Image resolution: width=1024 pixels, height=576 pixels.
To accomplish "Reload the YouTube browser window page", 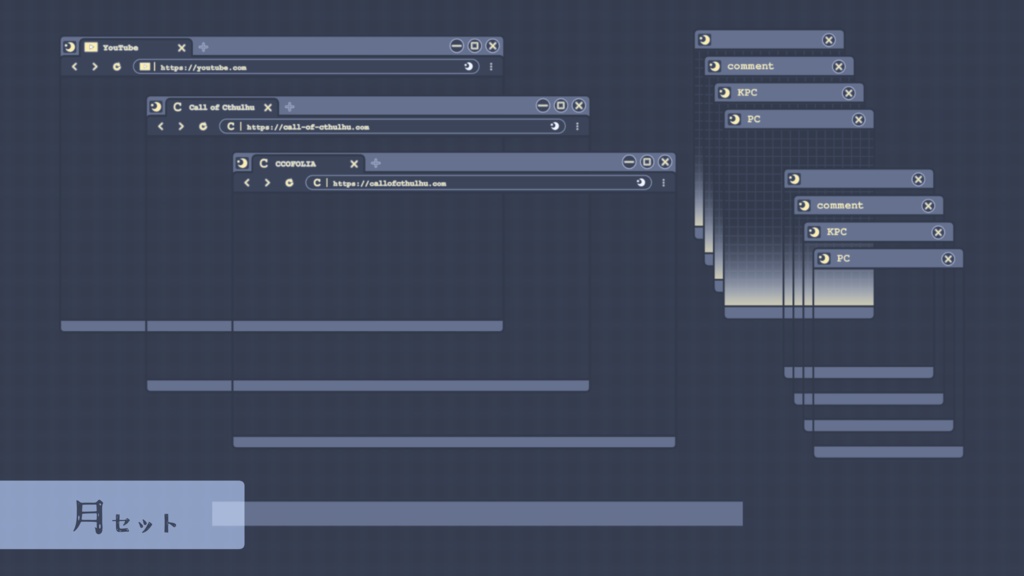I will click(117, 67).
